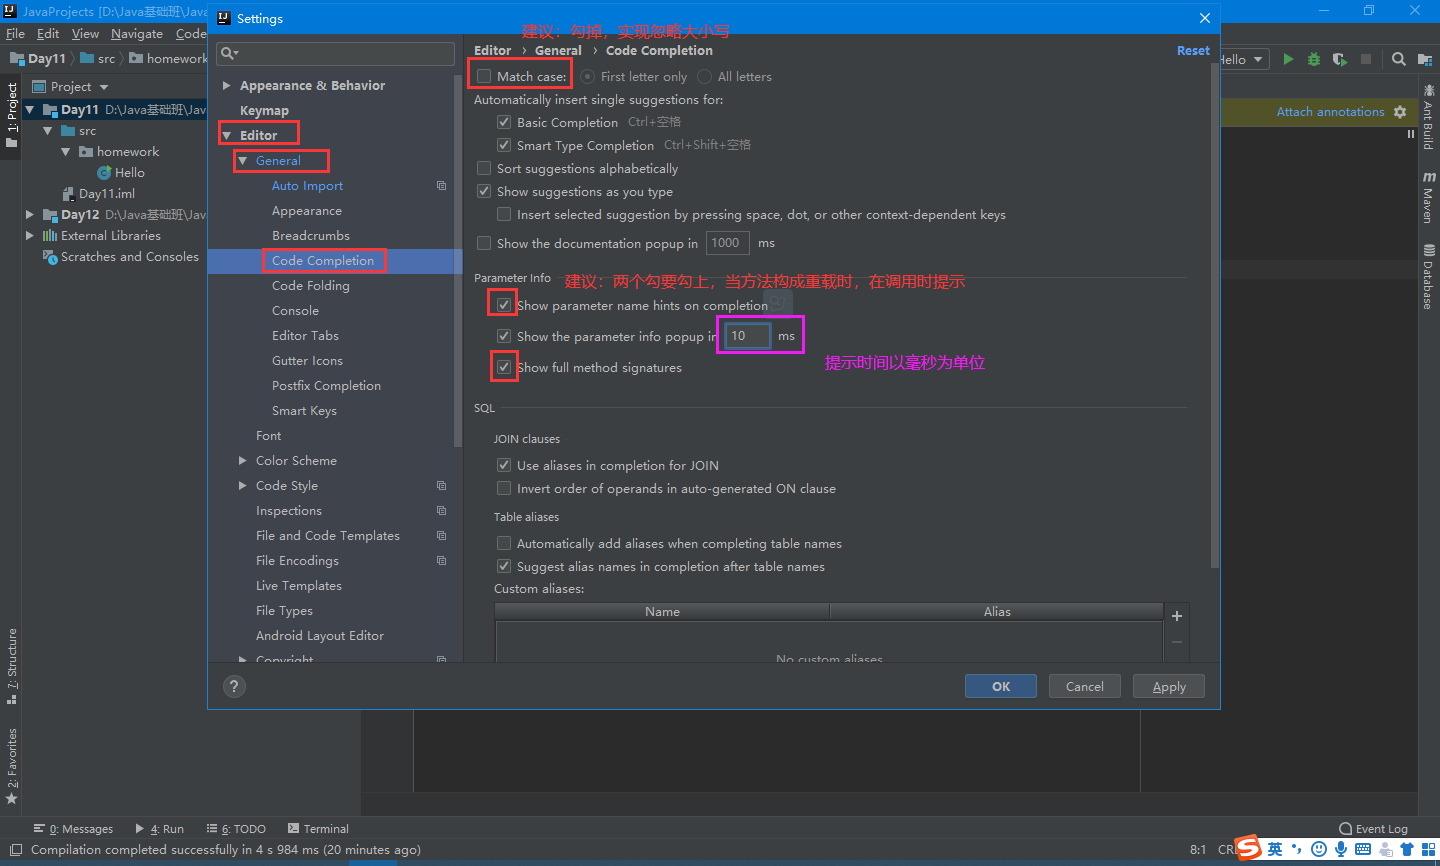Click the Settings search input field

click(336, 53)
